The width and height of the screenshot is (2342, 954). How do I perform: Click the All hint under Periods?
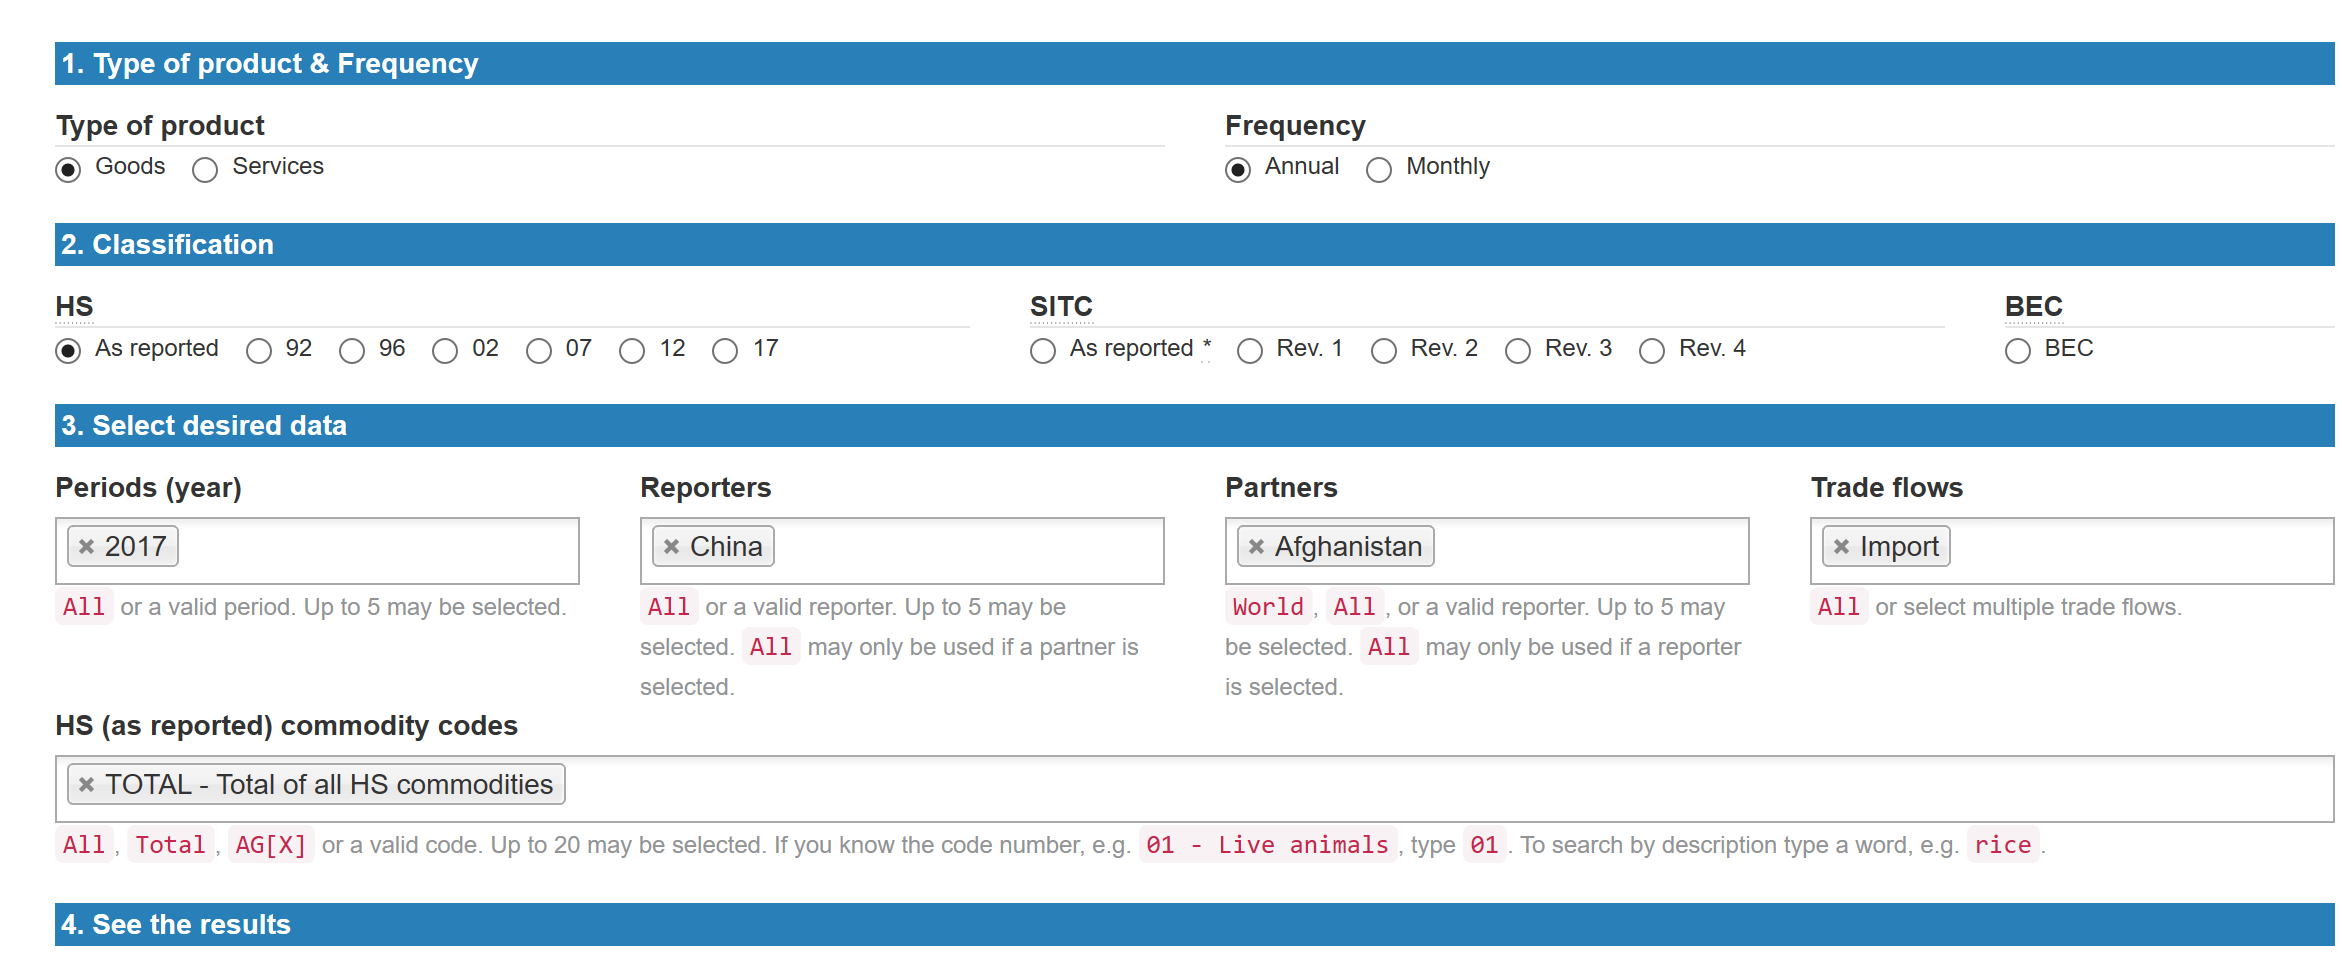click(83, 607)
